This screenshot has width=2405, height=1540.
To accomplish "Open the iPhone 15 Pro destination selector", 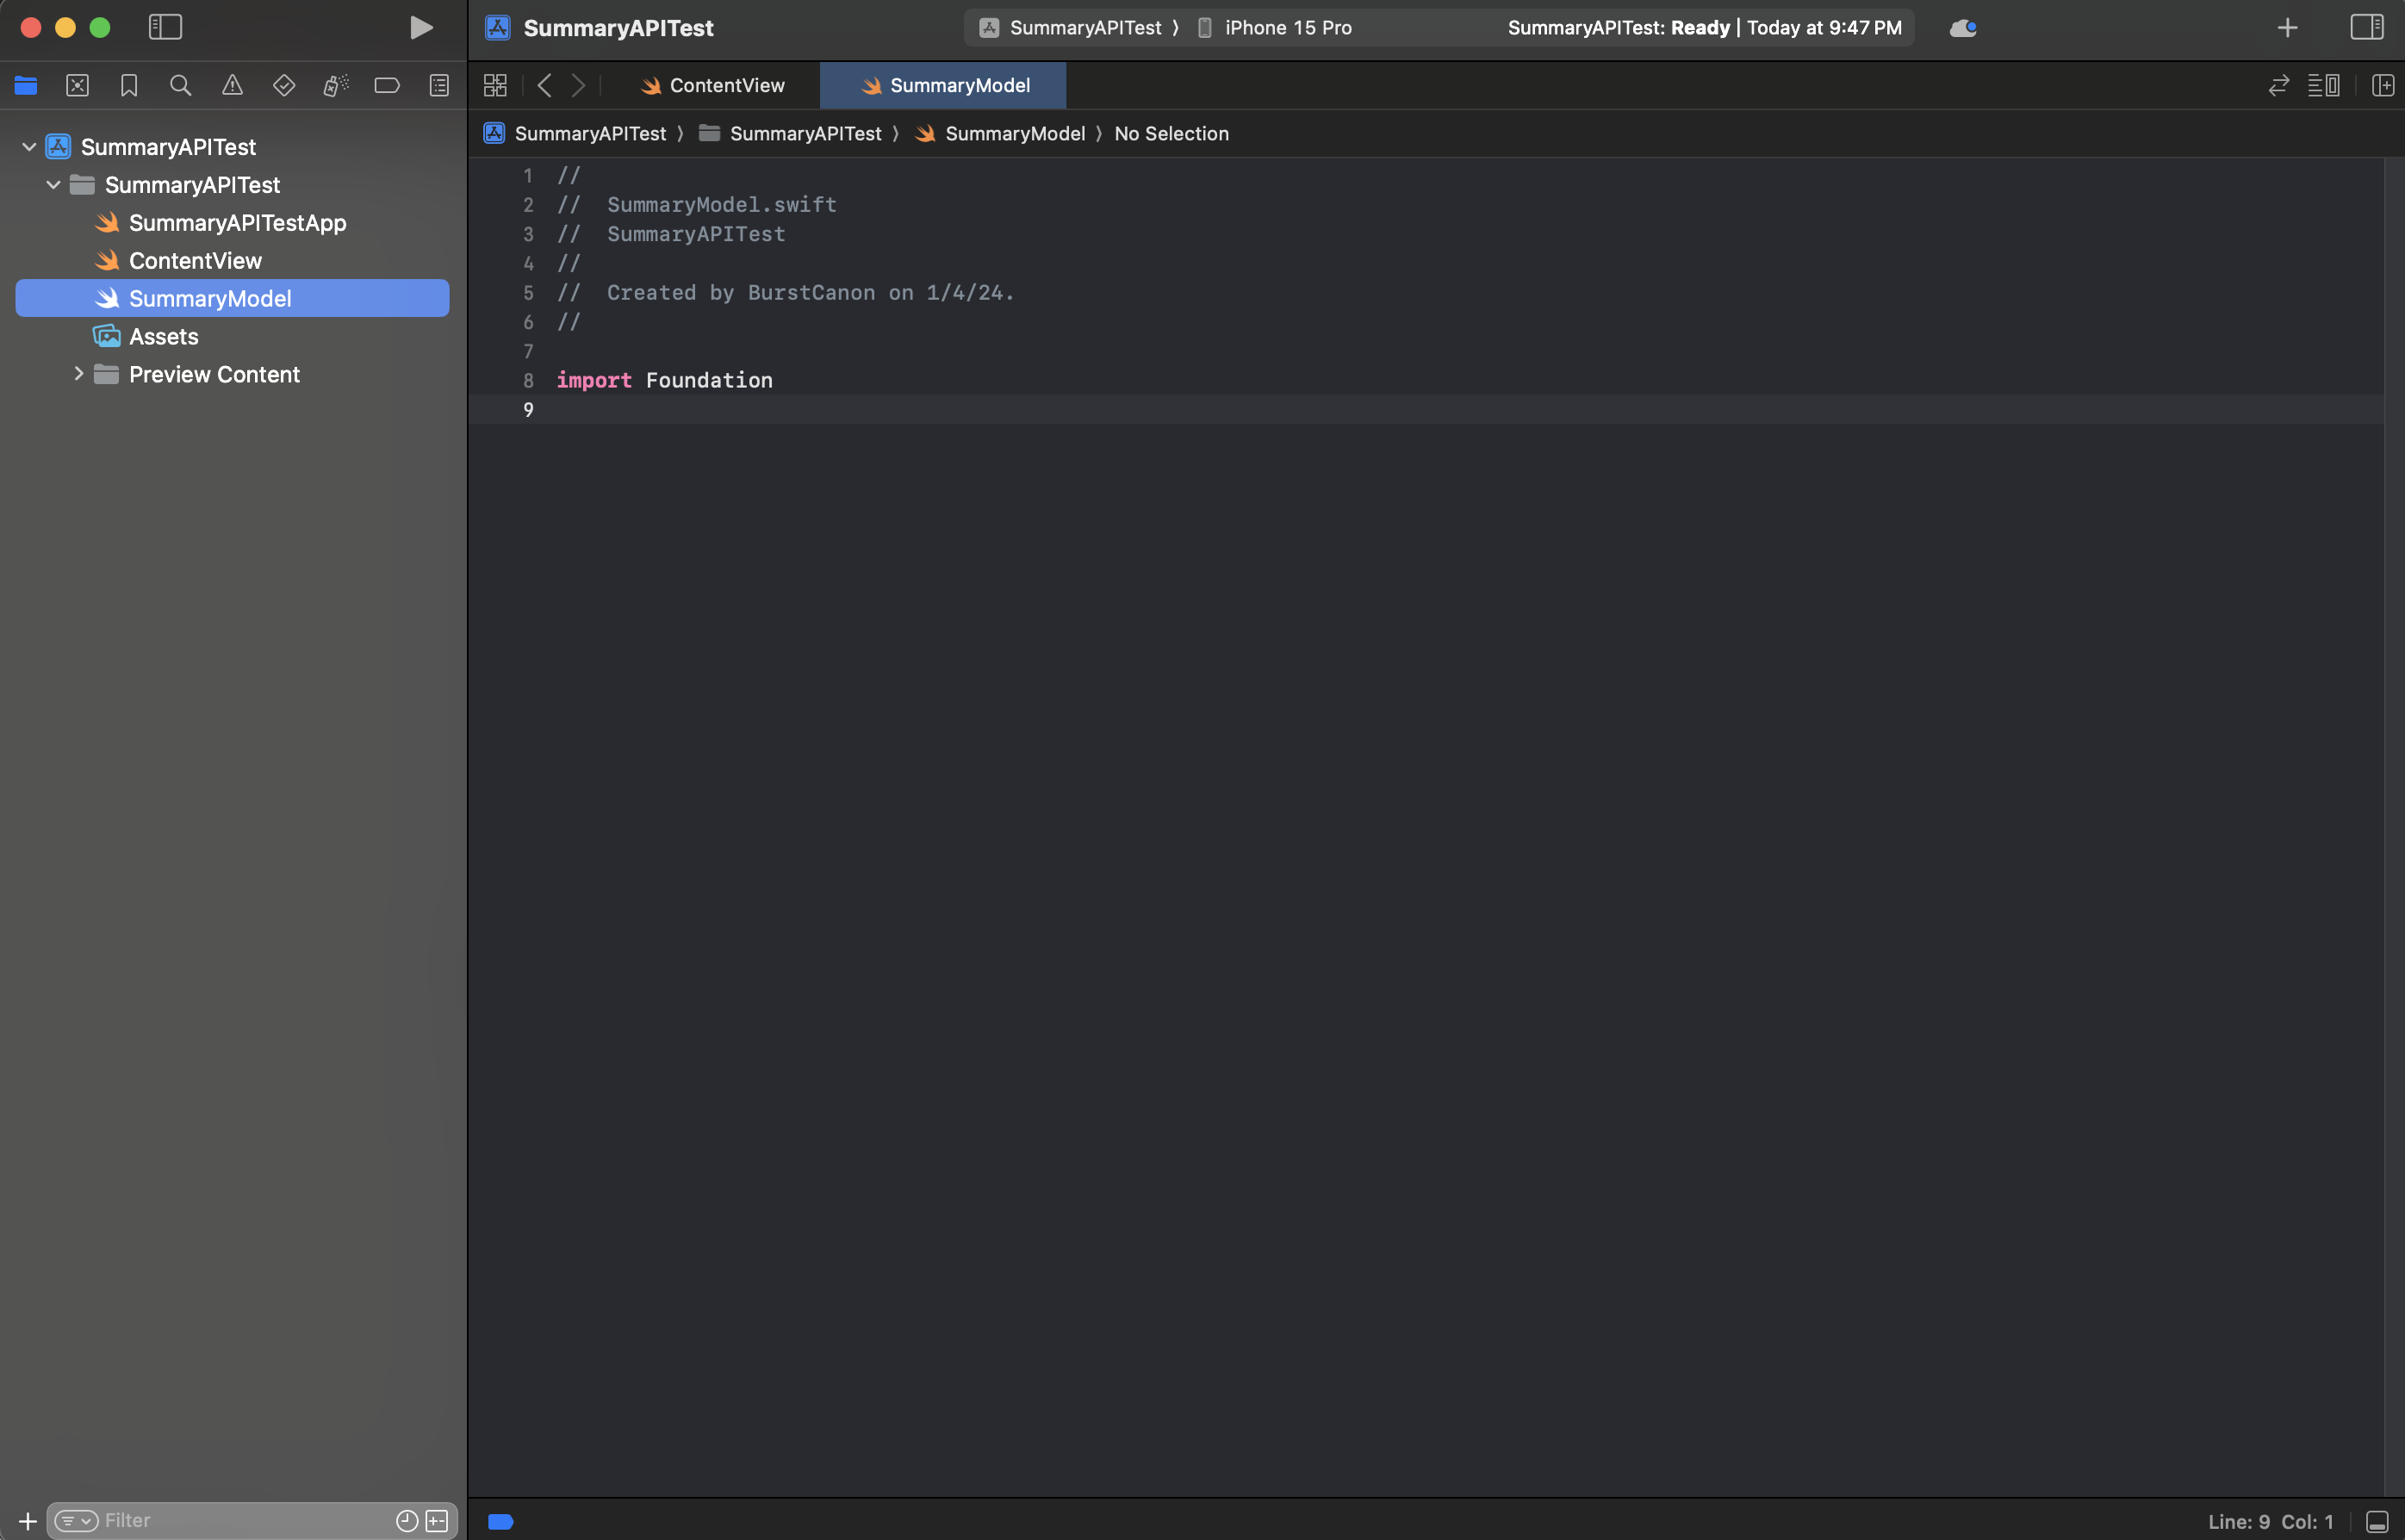I will pyautogui.click(x=1287, y=28).
